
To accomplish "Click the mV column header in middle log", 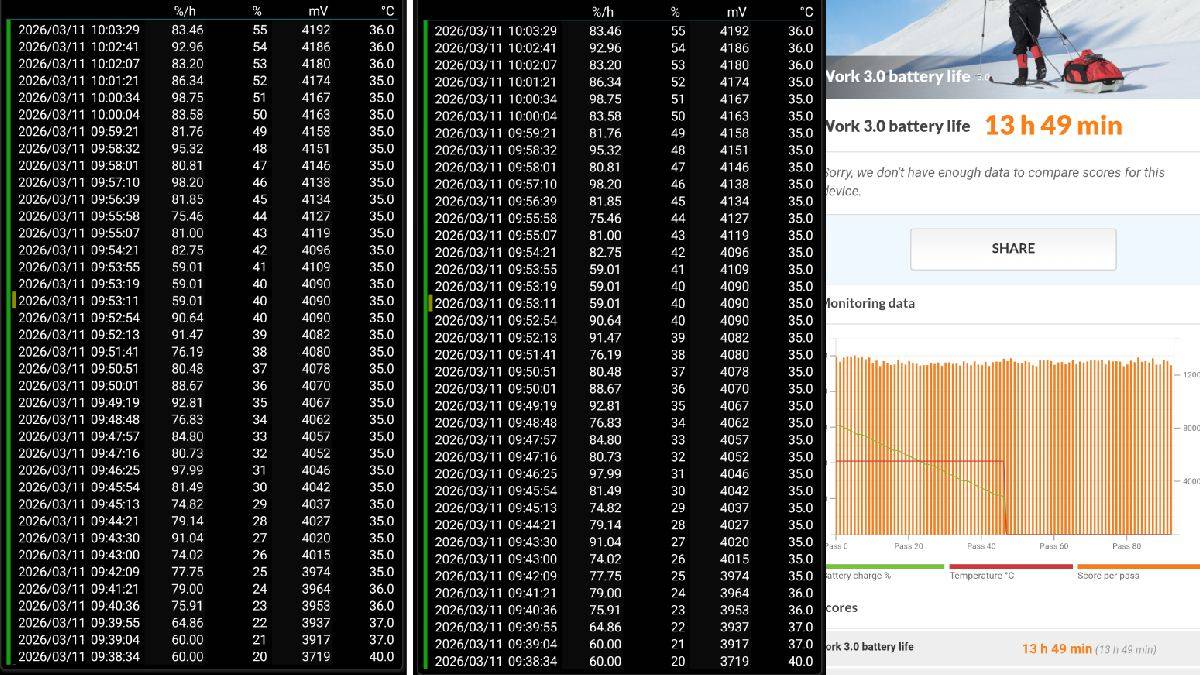I will pos(736,12).
